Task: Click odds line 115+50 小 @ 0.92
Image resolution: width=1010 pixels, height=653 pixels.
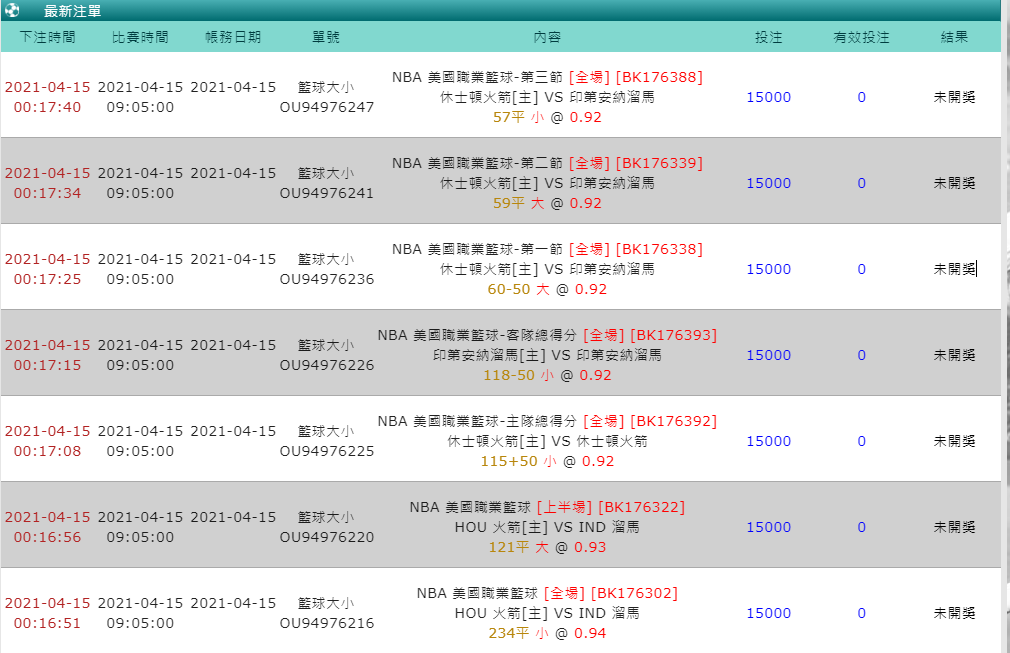Action: [547, 461]
